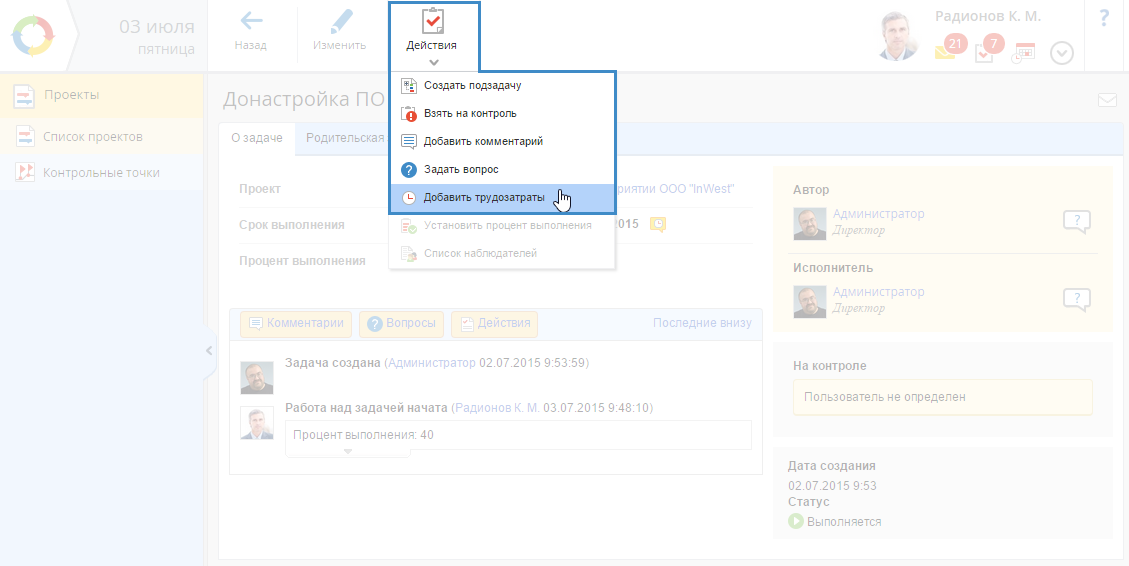Open Контрольные точки in sidebar
The height and width of the screenshot is (566, 1129).
pyautogui.click(x=102, y=173)
